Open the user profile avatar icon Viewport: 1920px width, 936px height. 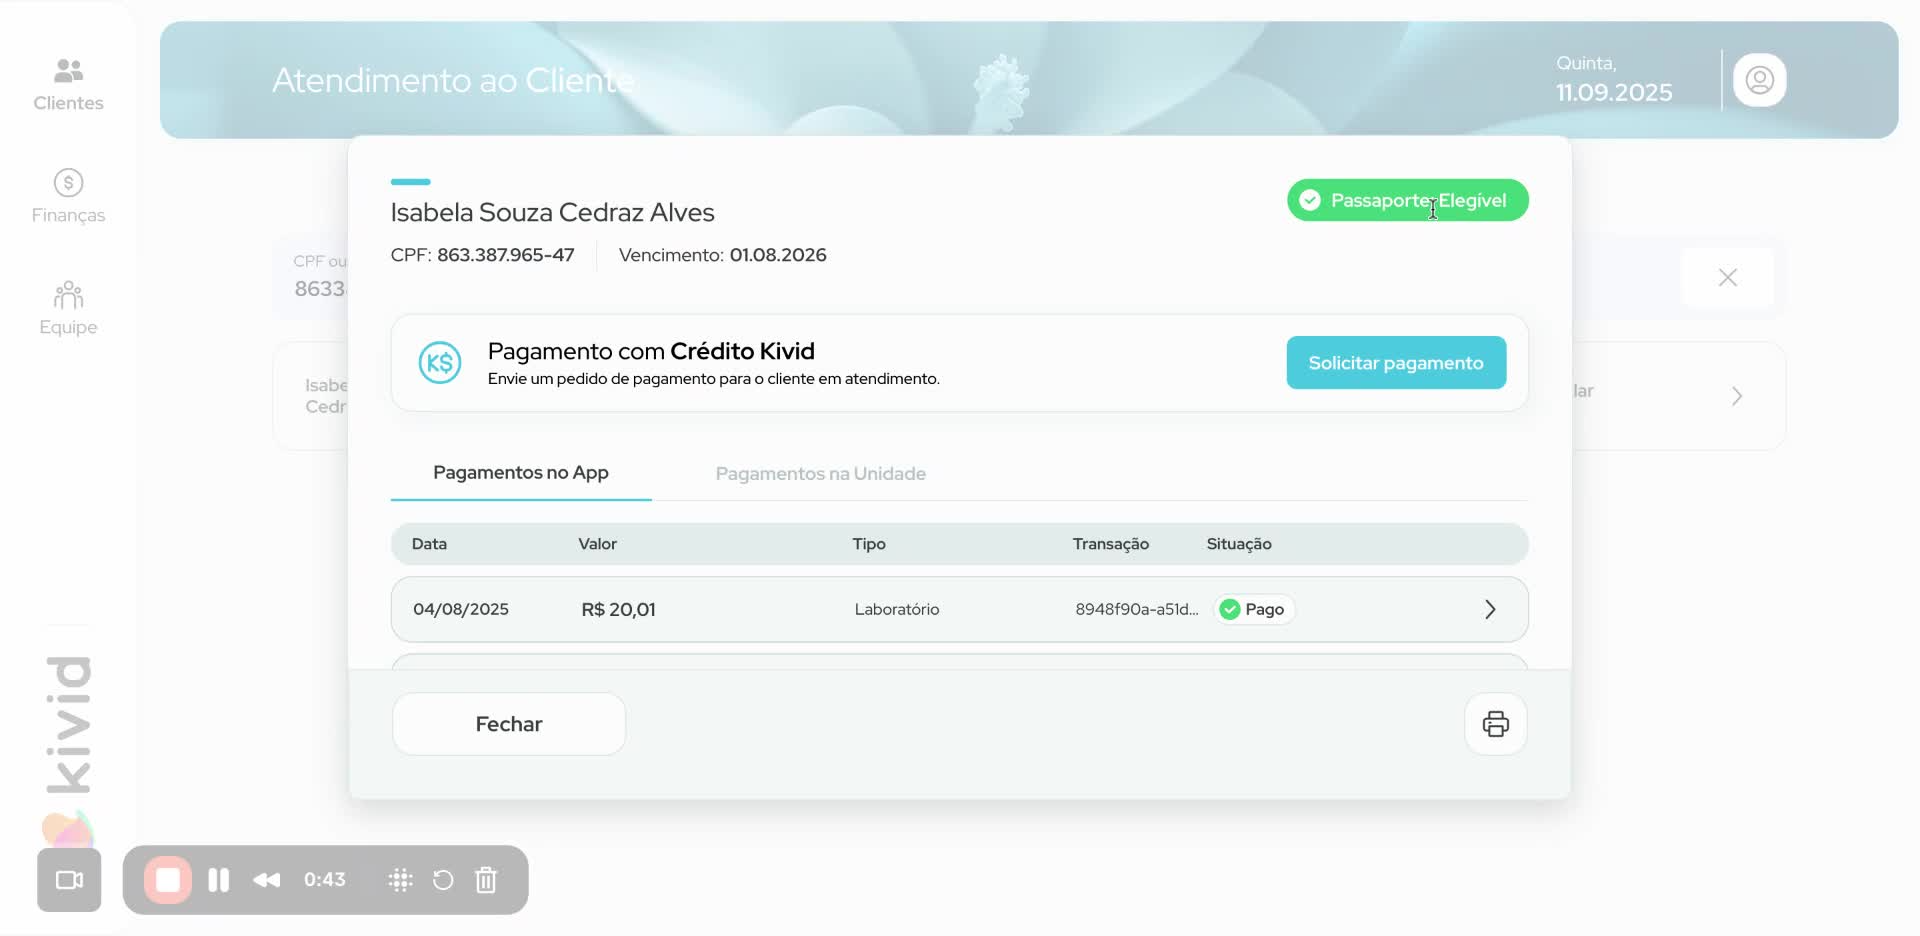(x=1759, y=80)
